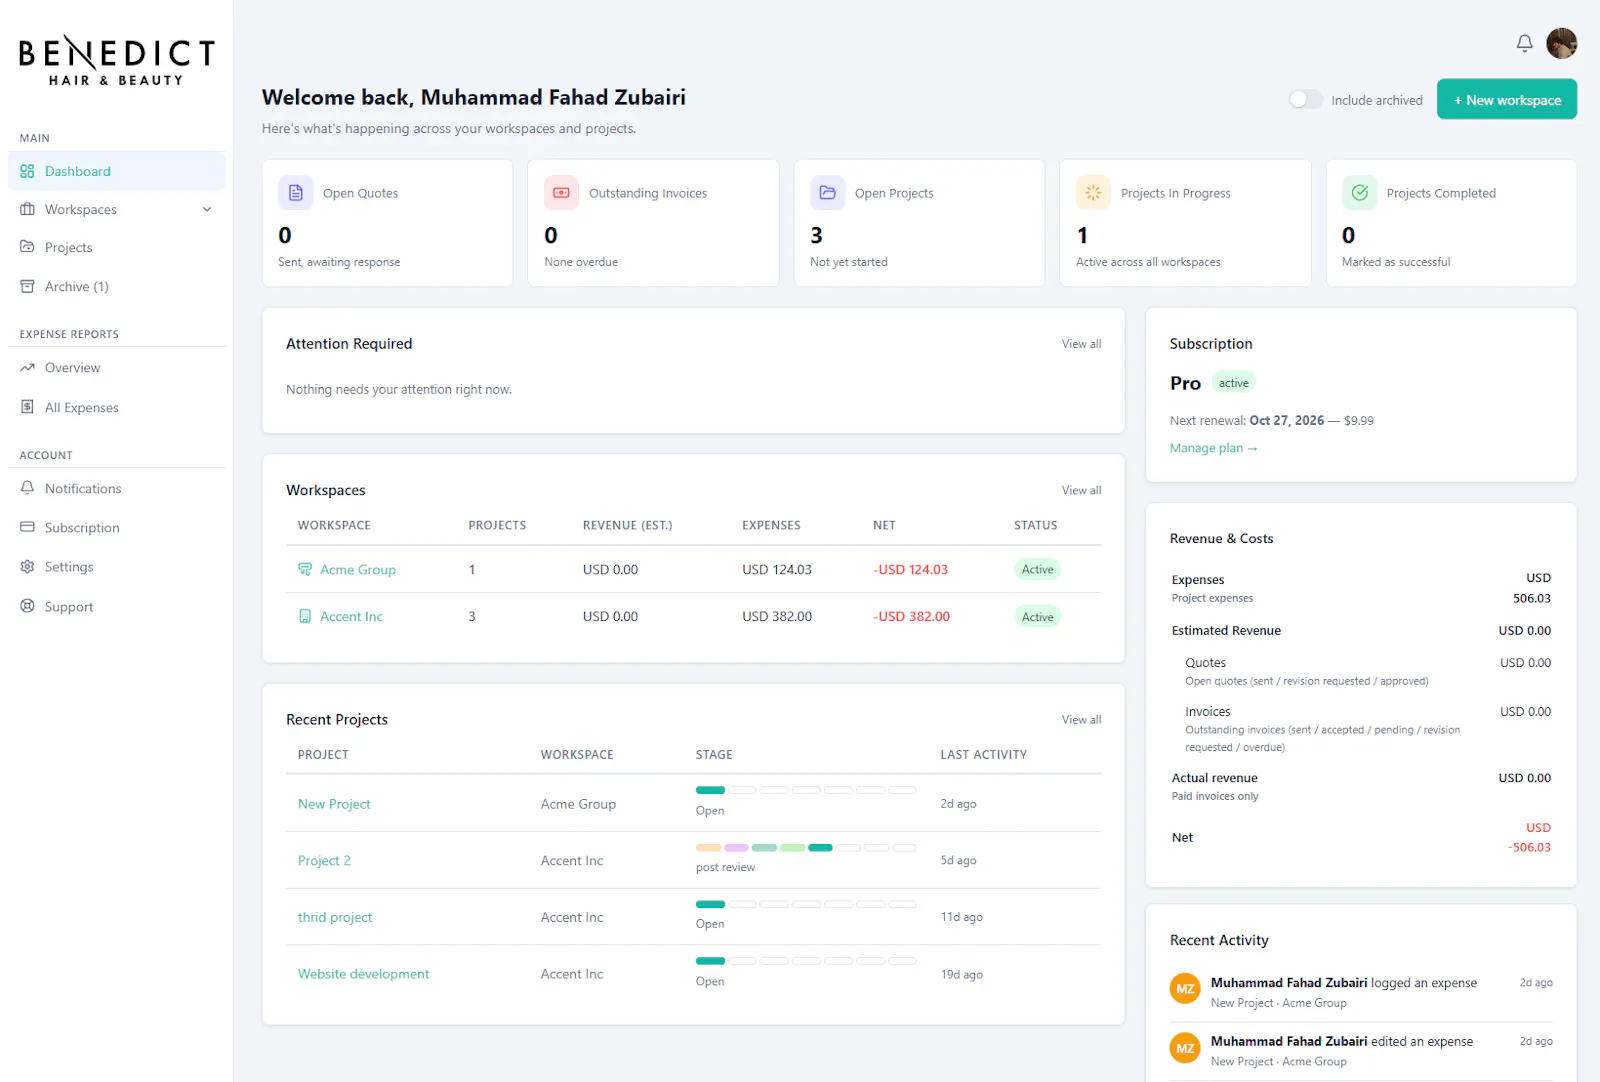1600x1082 pixels.
Task: Click the Open Projects count 3
Action: pos(816,235)
